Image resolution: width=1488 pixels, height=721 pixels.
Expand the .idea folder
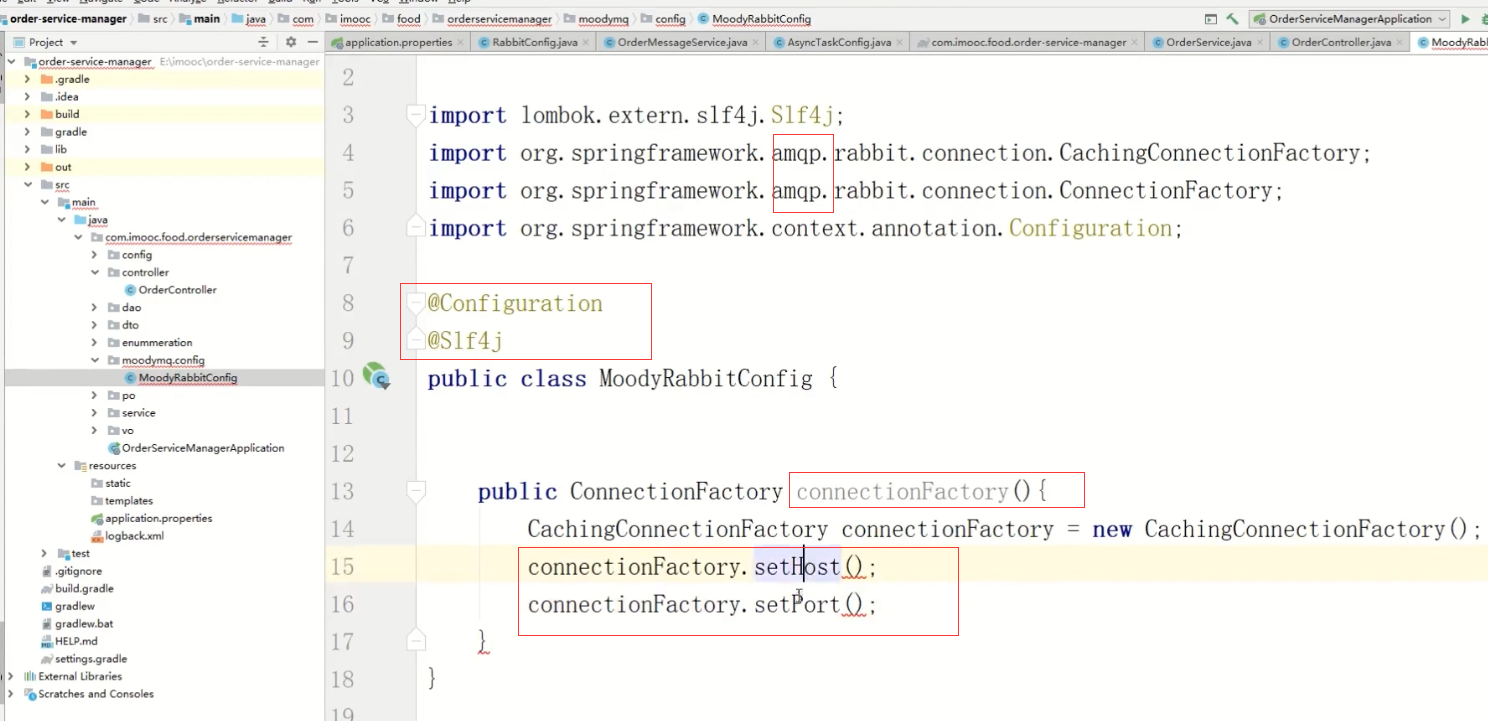point(27,97)
